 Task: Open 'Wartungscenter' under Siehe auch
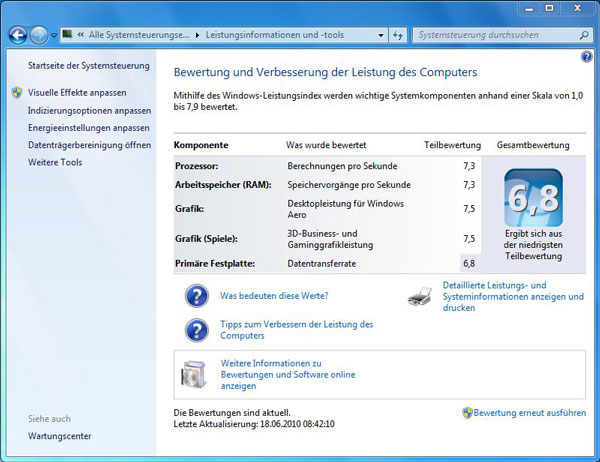60,436
